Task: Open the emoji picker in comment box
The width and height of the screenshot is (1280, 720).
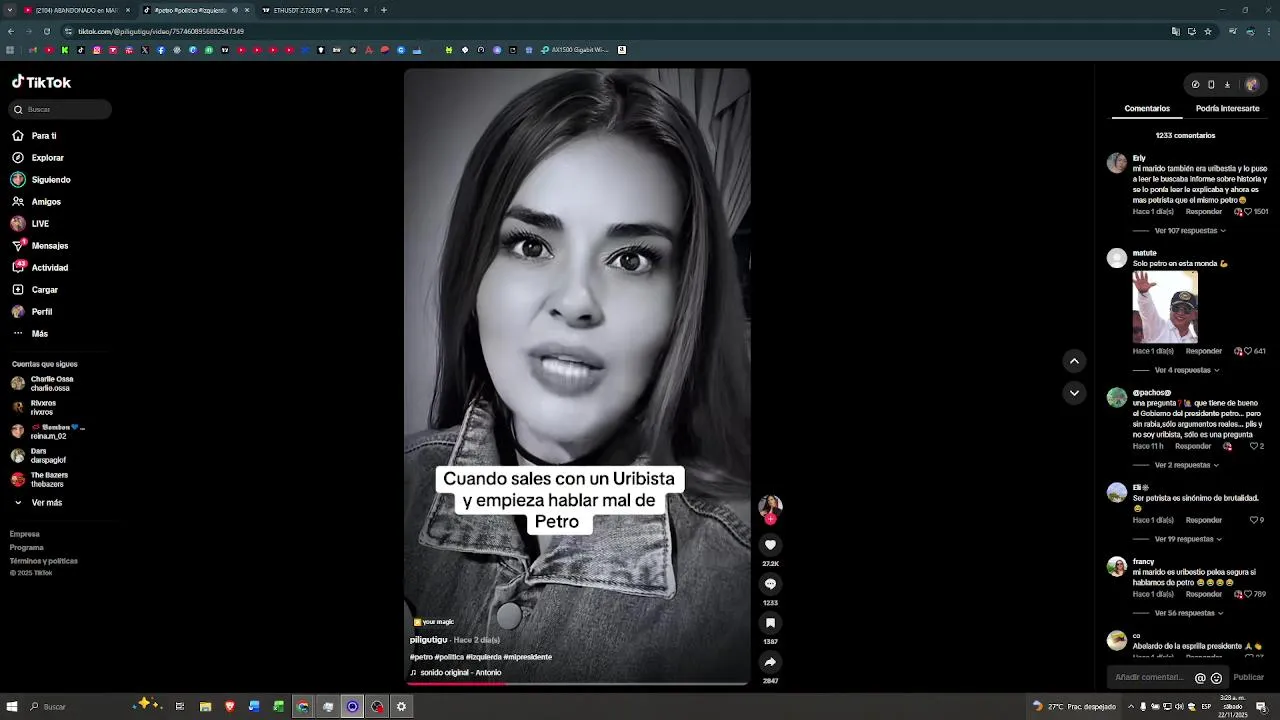Action: [1216, 678]
